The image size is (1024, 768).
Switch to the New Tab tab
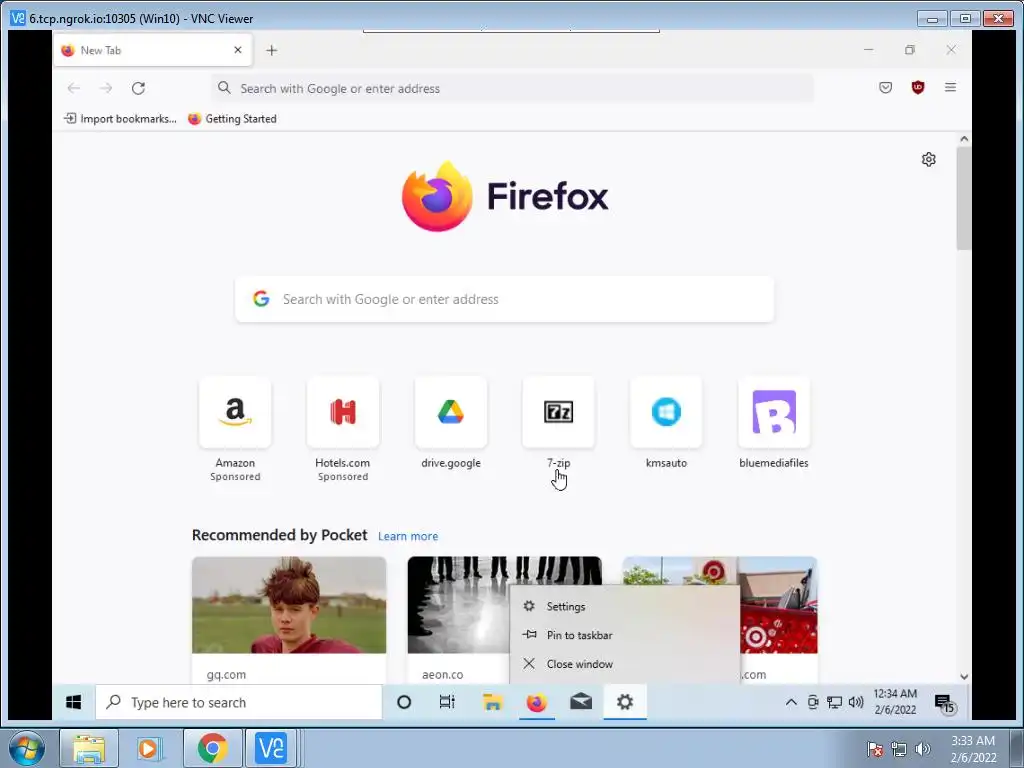(x=152, y=50)
